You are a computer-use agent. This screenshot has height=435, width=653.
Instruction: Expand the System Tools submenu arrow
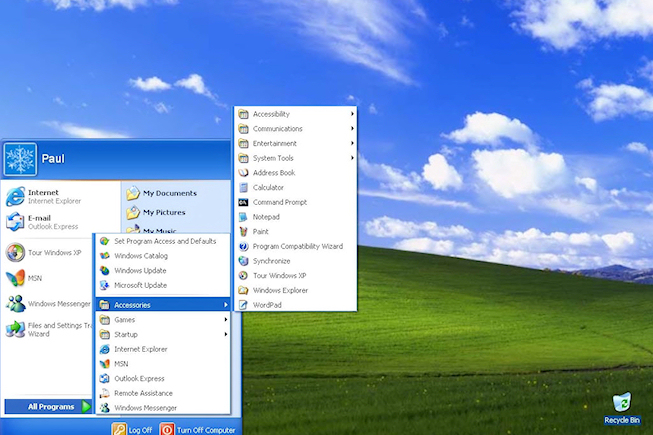click(352, 158)
